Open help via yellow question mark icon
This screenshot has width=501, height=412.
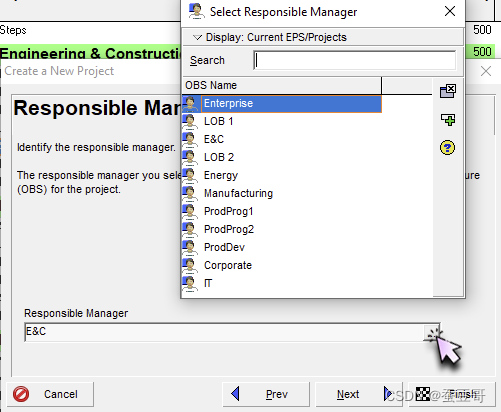click(447, 148)
